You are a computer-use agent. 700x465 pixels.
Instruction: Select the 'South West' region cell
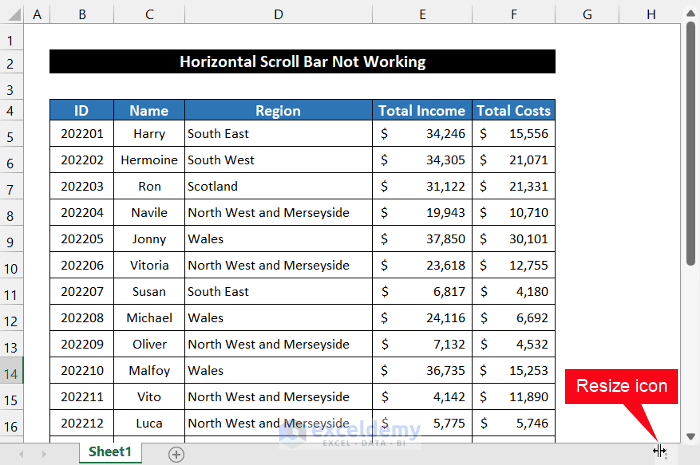coord(278,160)
